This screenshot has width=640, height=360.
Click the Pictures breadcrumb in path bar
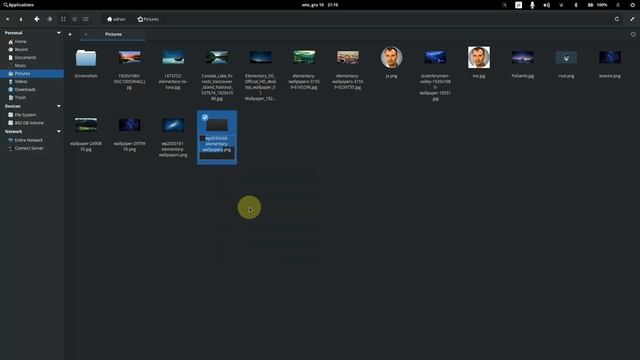pos(148,19)
